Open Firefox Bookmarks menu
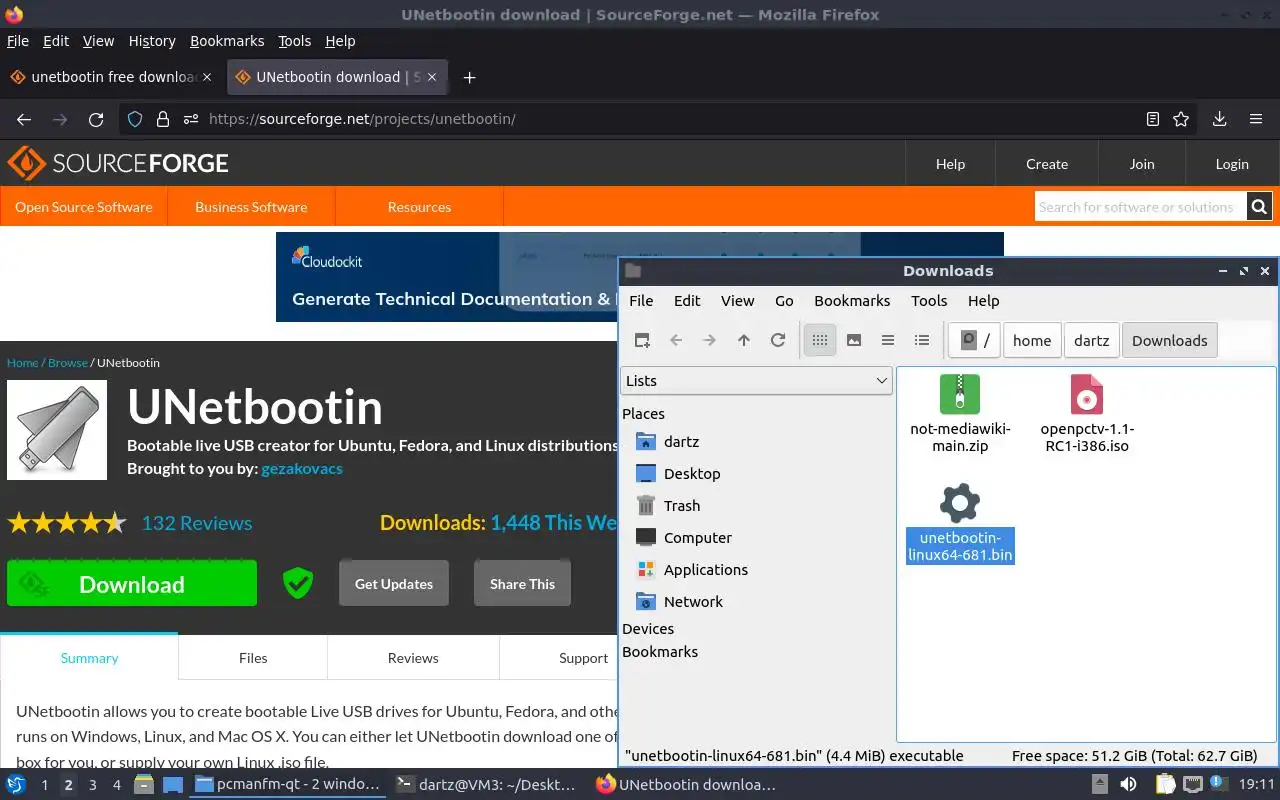This screenshot has height=800, width=1280. coord(227,41)
